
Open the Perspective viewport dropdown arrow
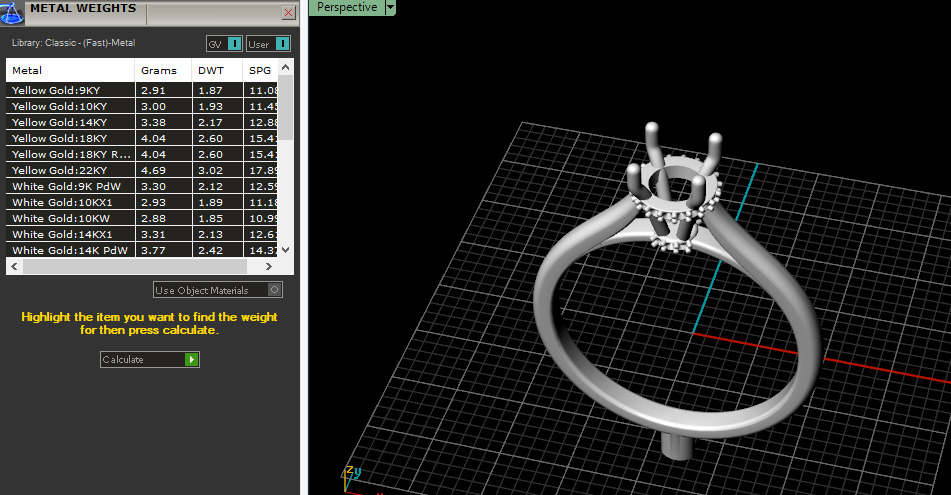click(x=391, y=7)
